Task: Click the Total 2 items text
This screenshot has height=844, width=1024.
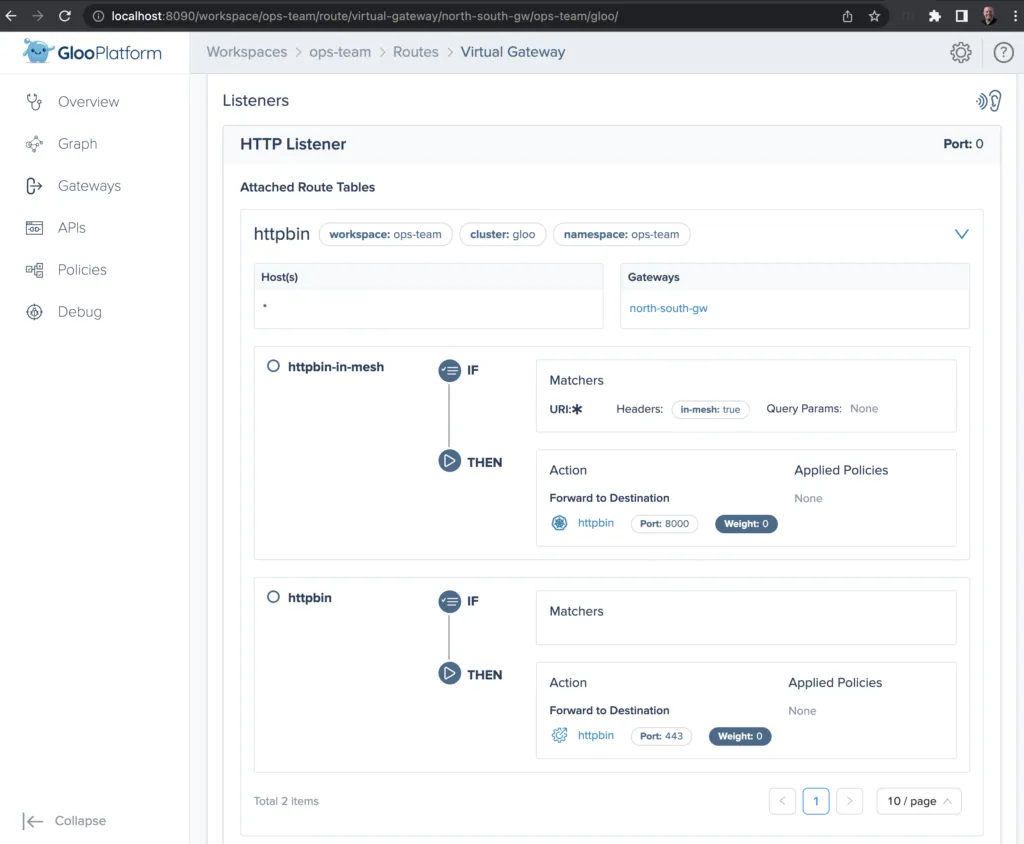Action: coord(286,802)
